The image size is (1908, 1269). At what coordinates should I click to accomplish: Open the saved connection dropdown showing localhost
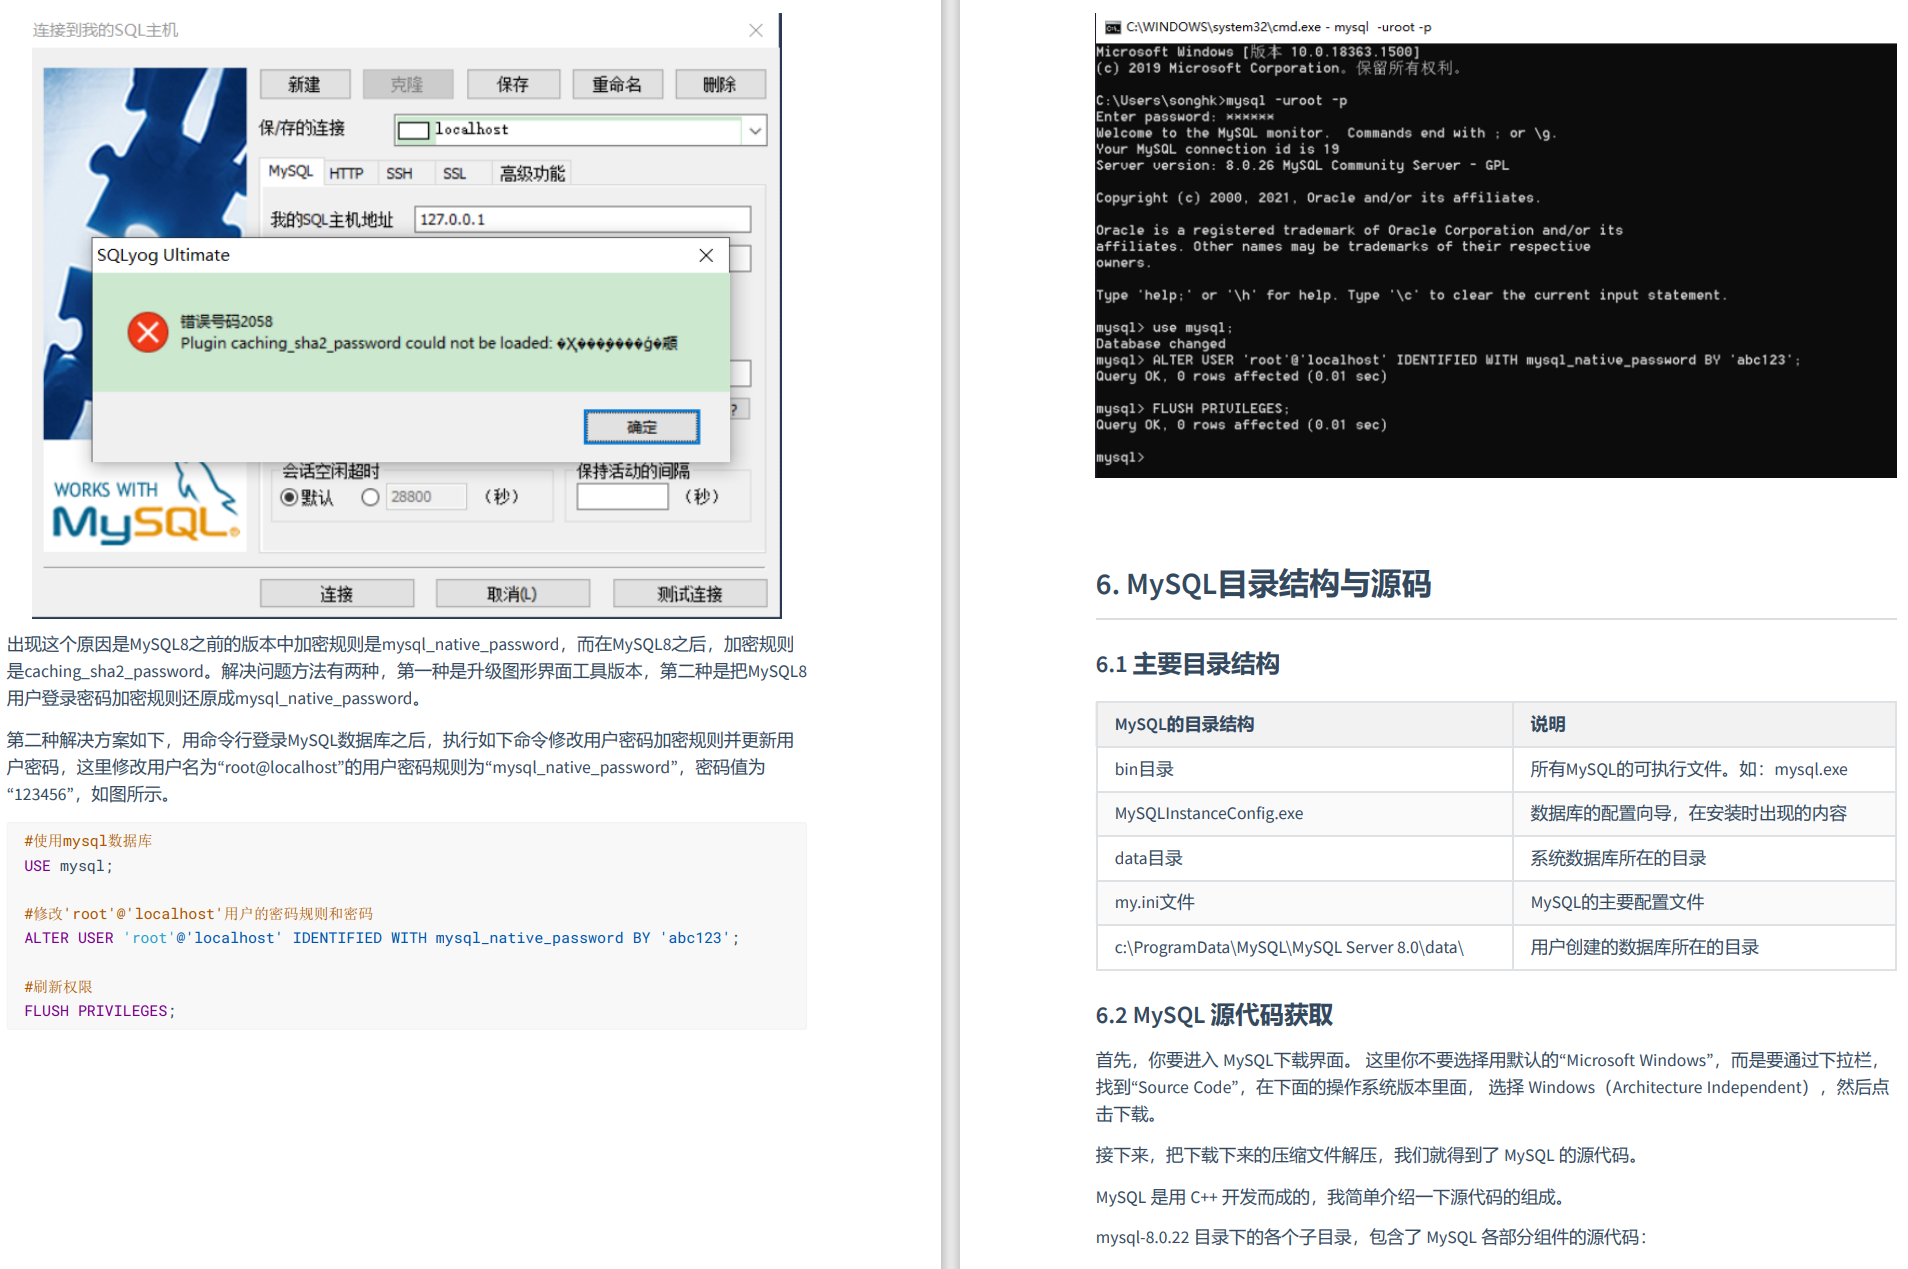point(755,130)
